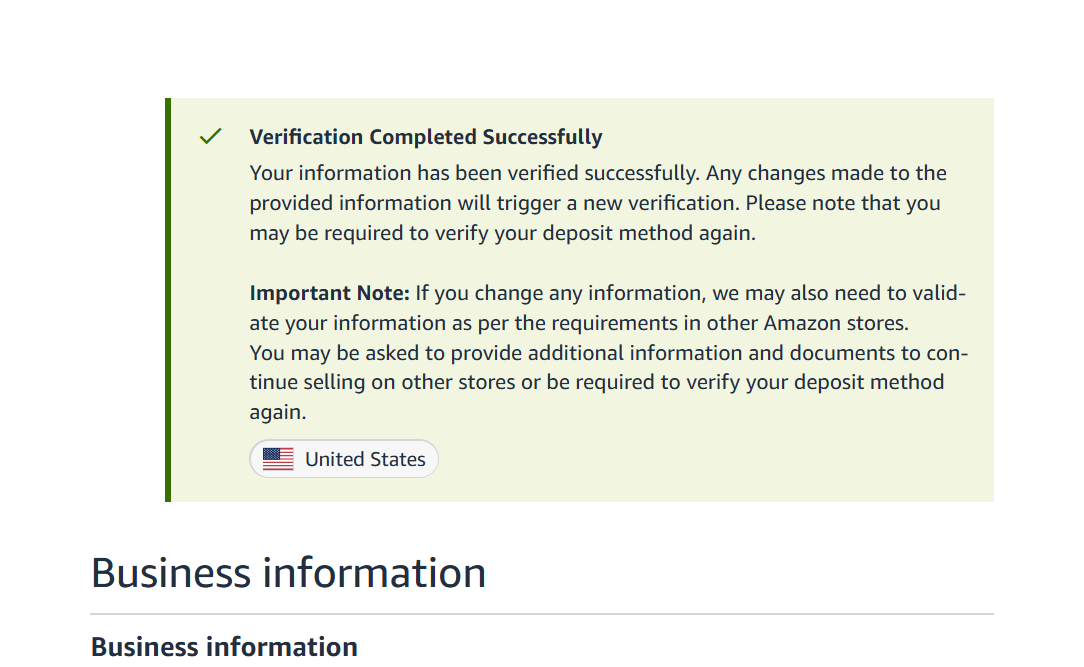The image size is (1084, 667).
Task: Click the phrase Any changes made to the
Action: tap(826, 173)
